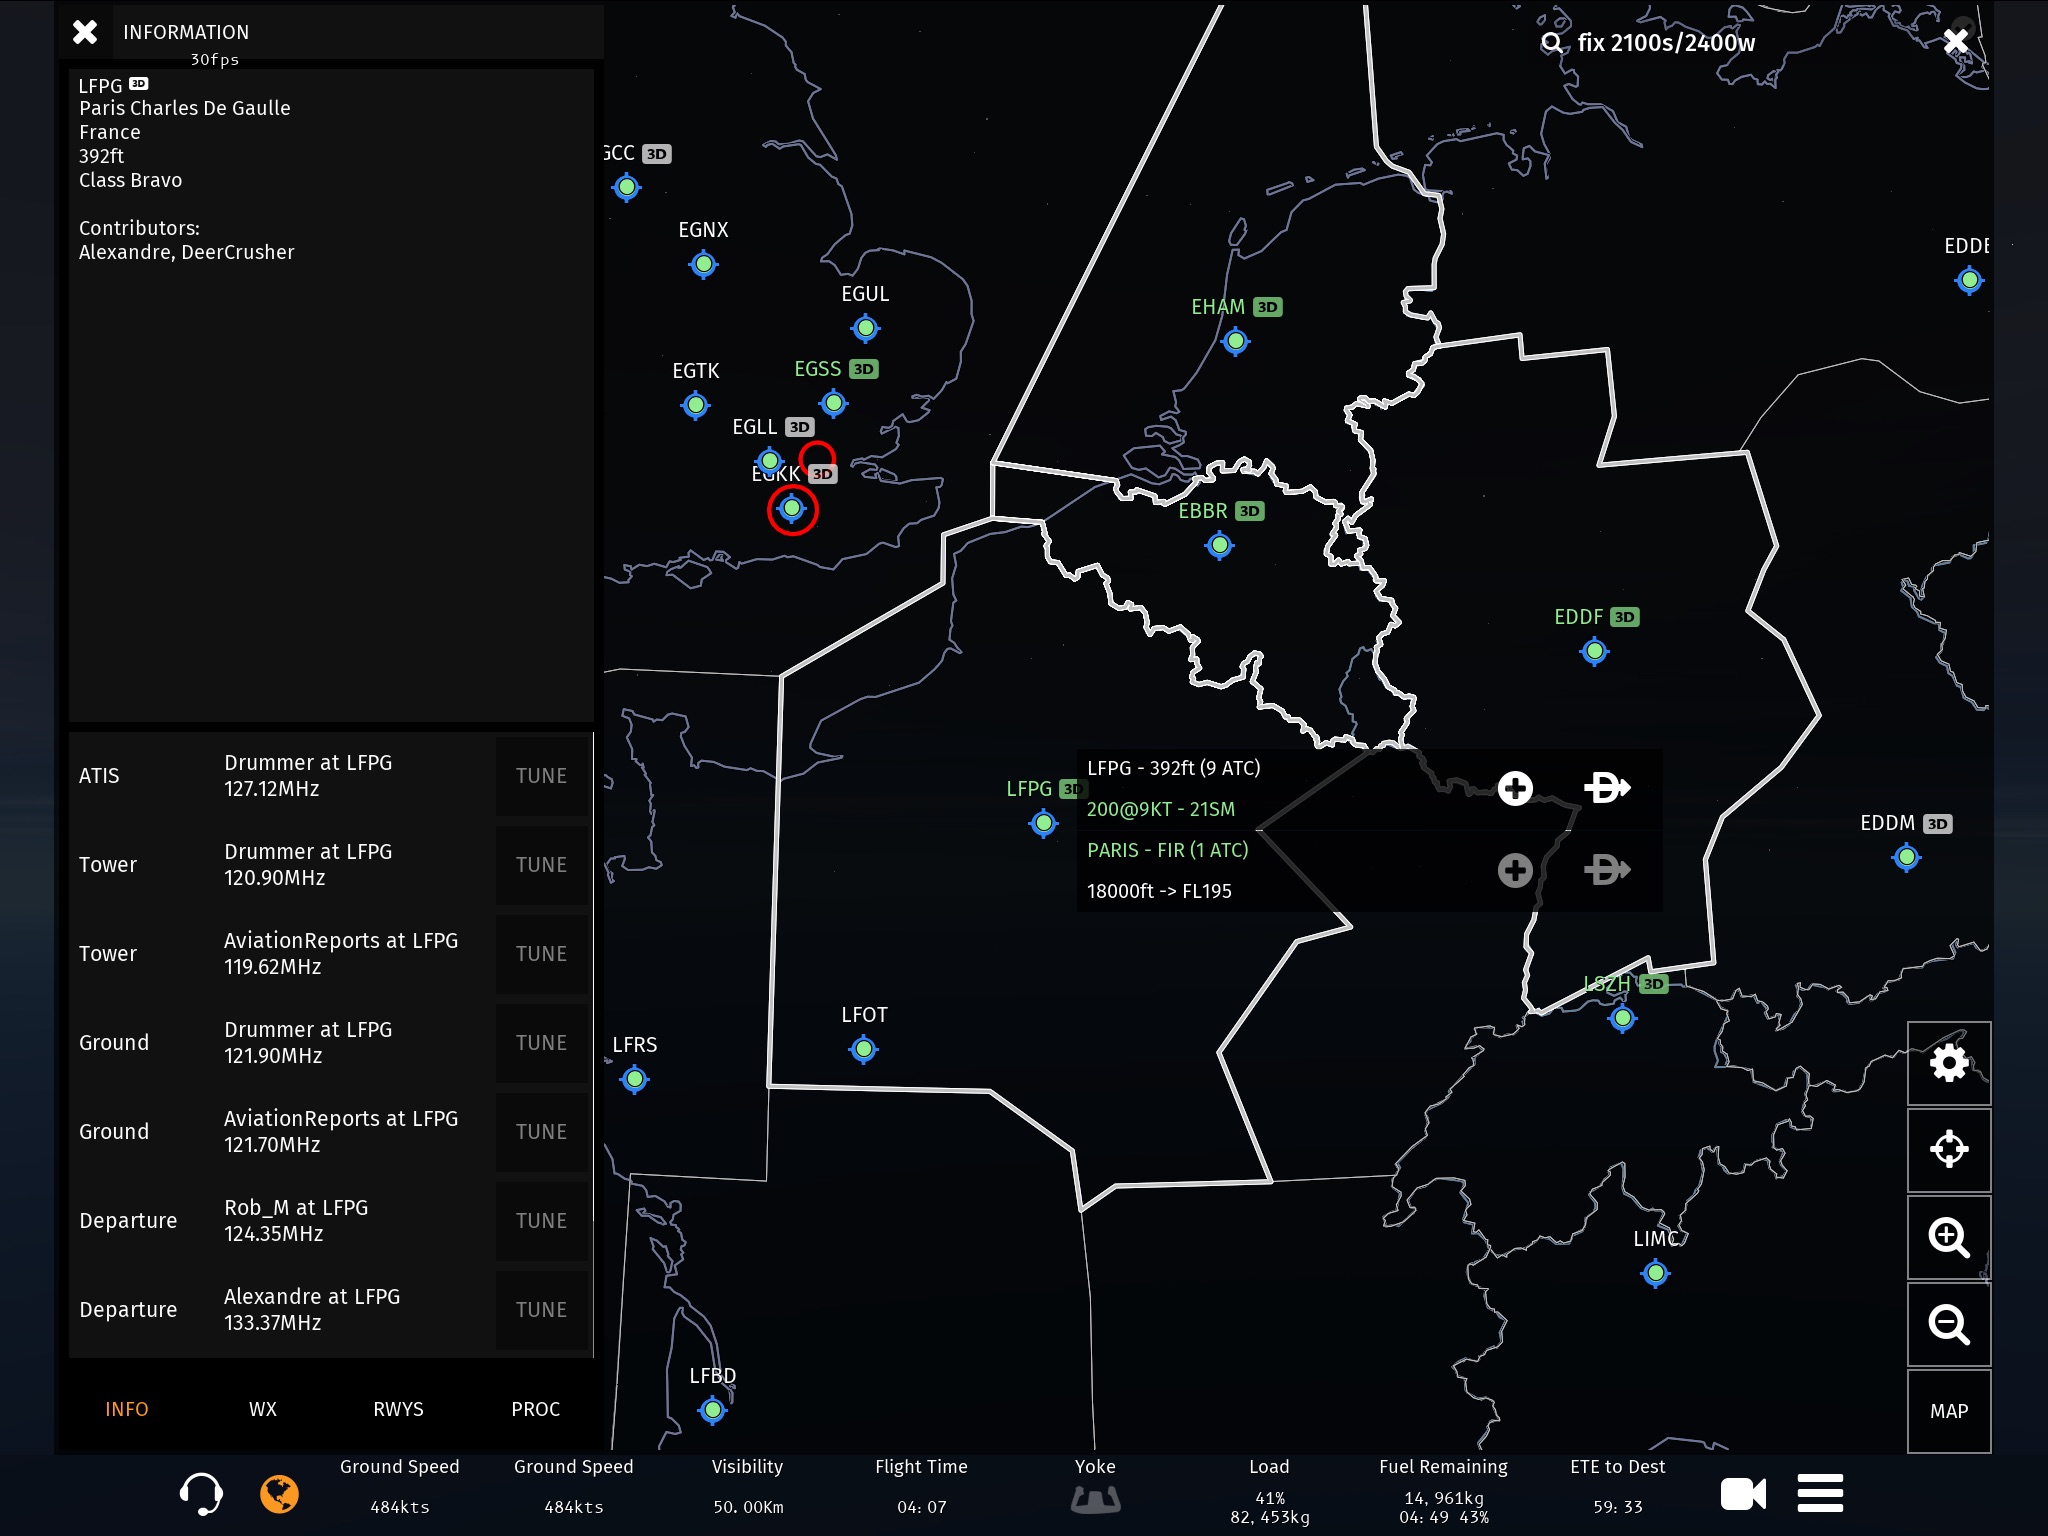Select the EDDF airport marker
2048x1536 pixels.
click(x=1594, y=652)
